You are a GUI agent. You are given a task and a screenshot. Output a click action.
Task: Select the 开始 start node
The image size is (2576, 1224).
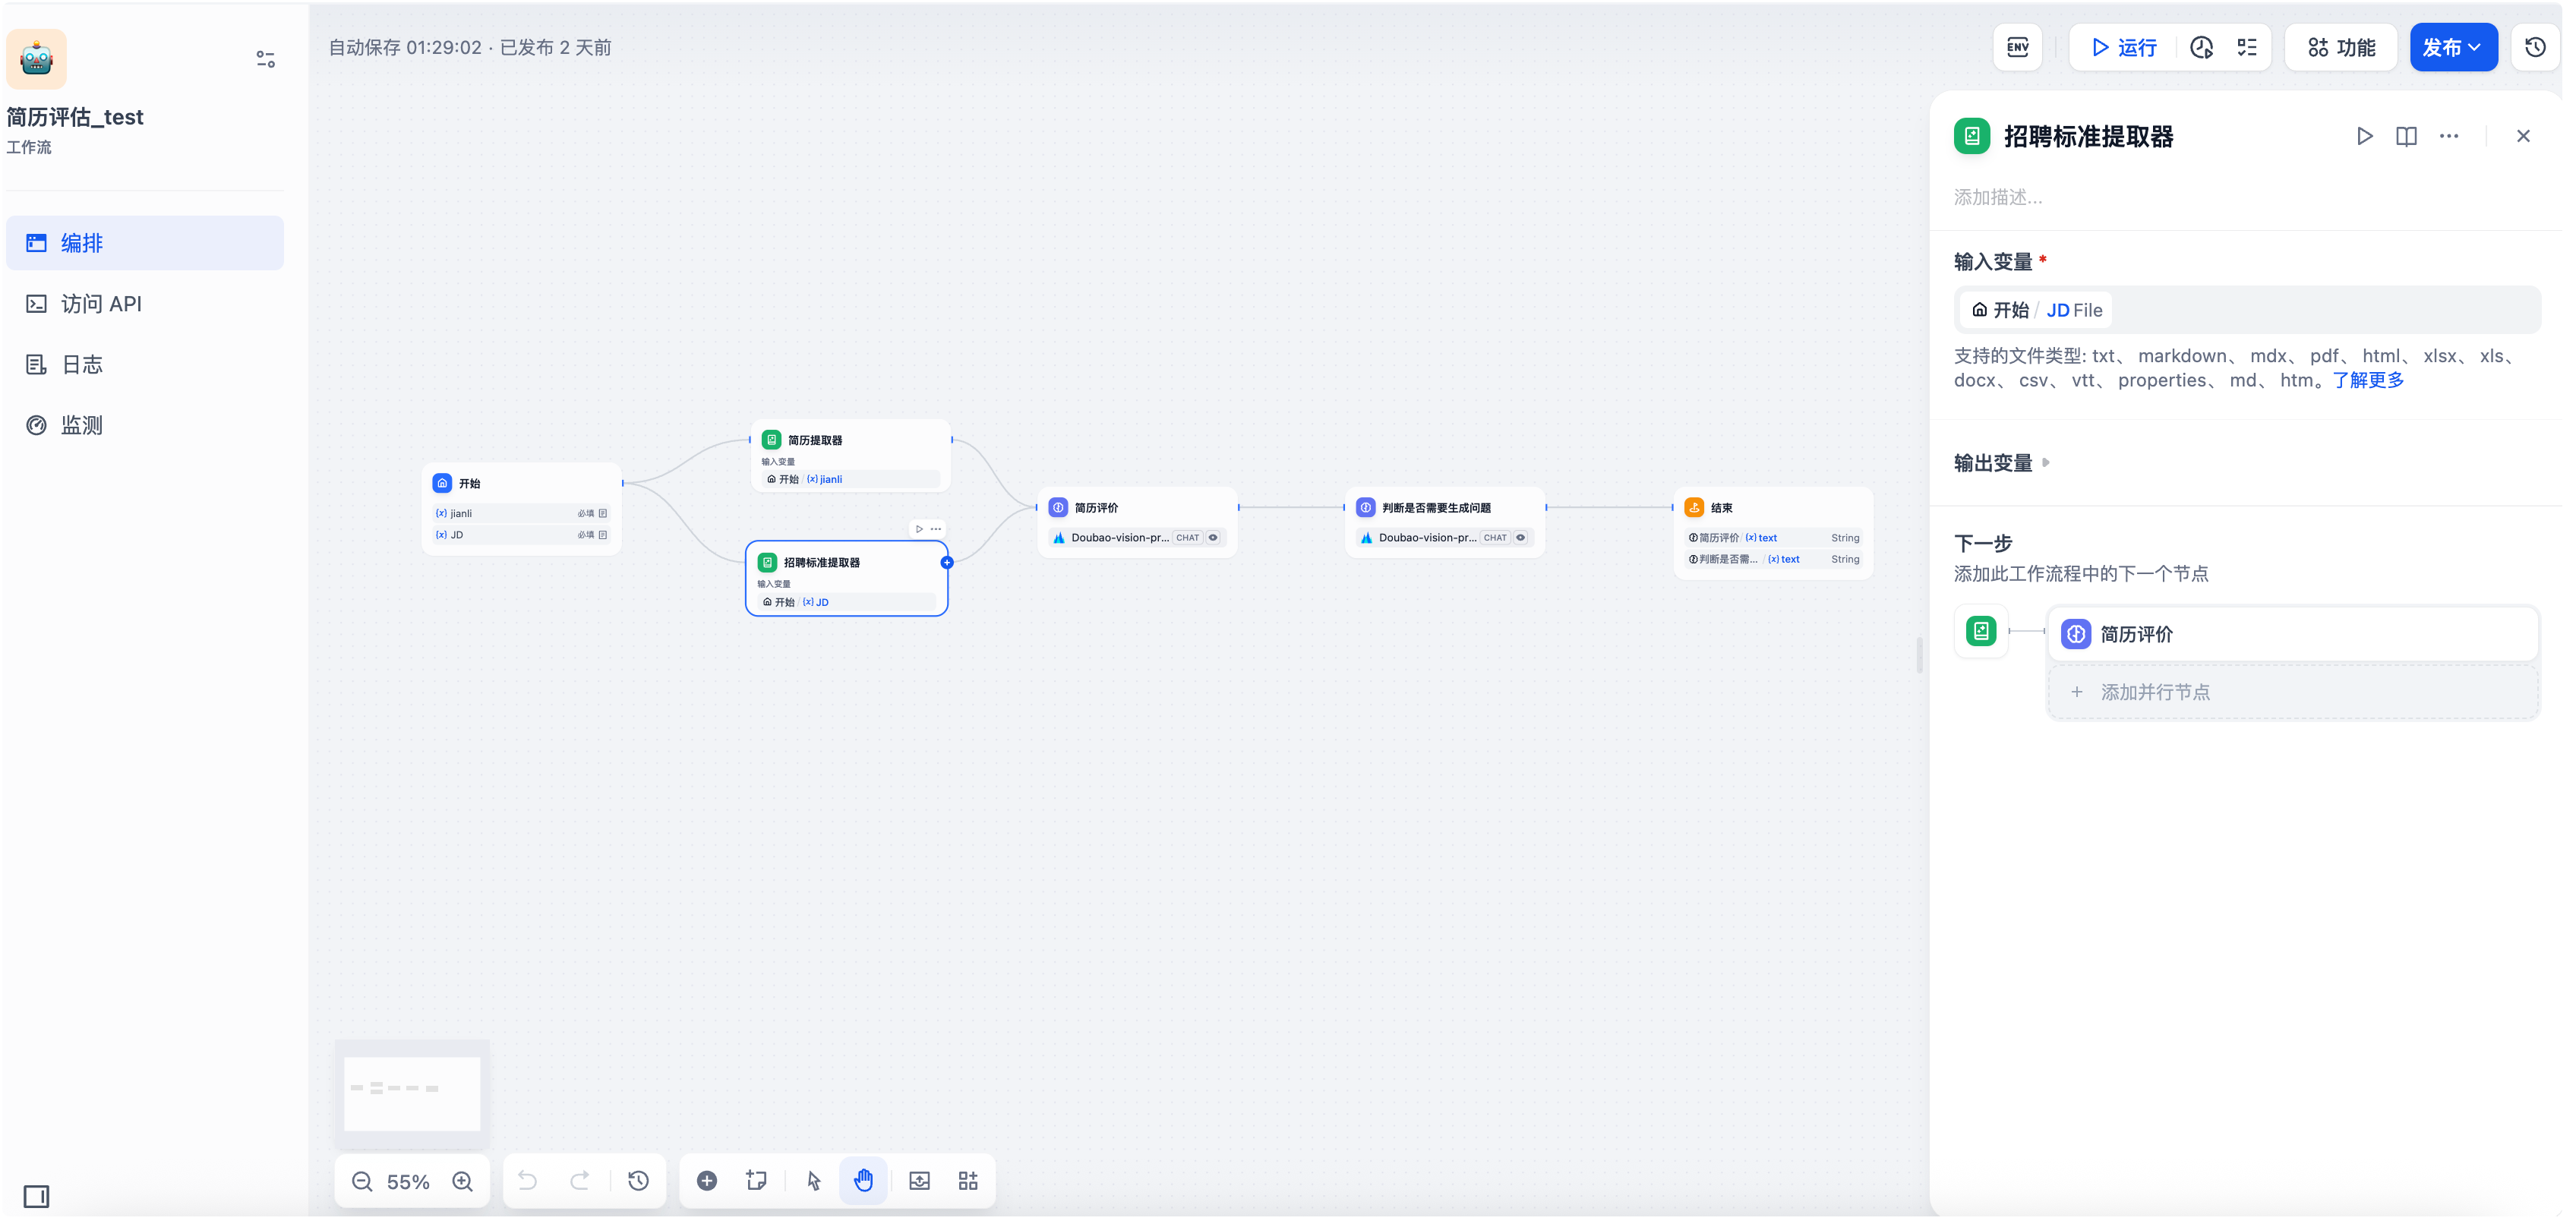(x=522, y=508)
